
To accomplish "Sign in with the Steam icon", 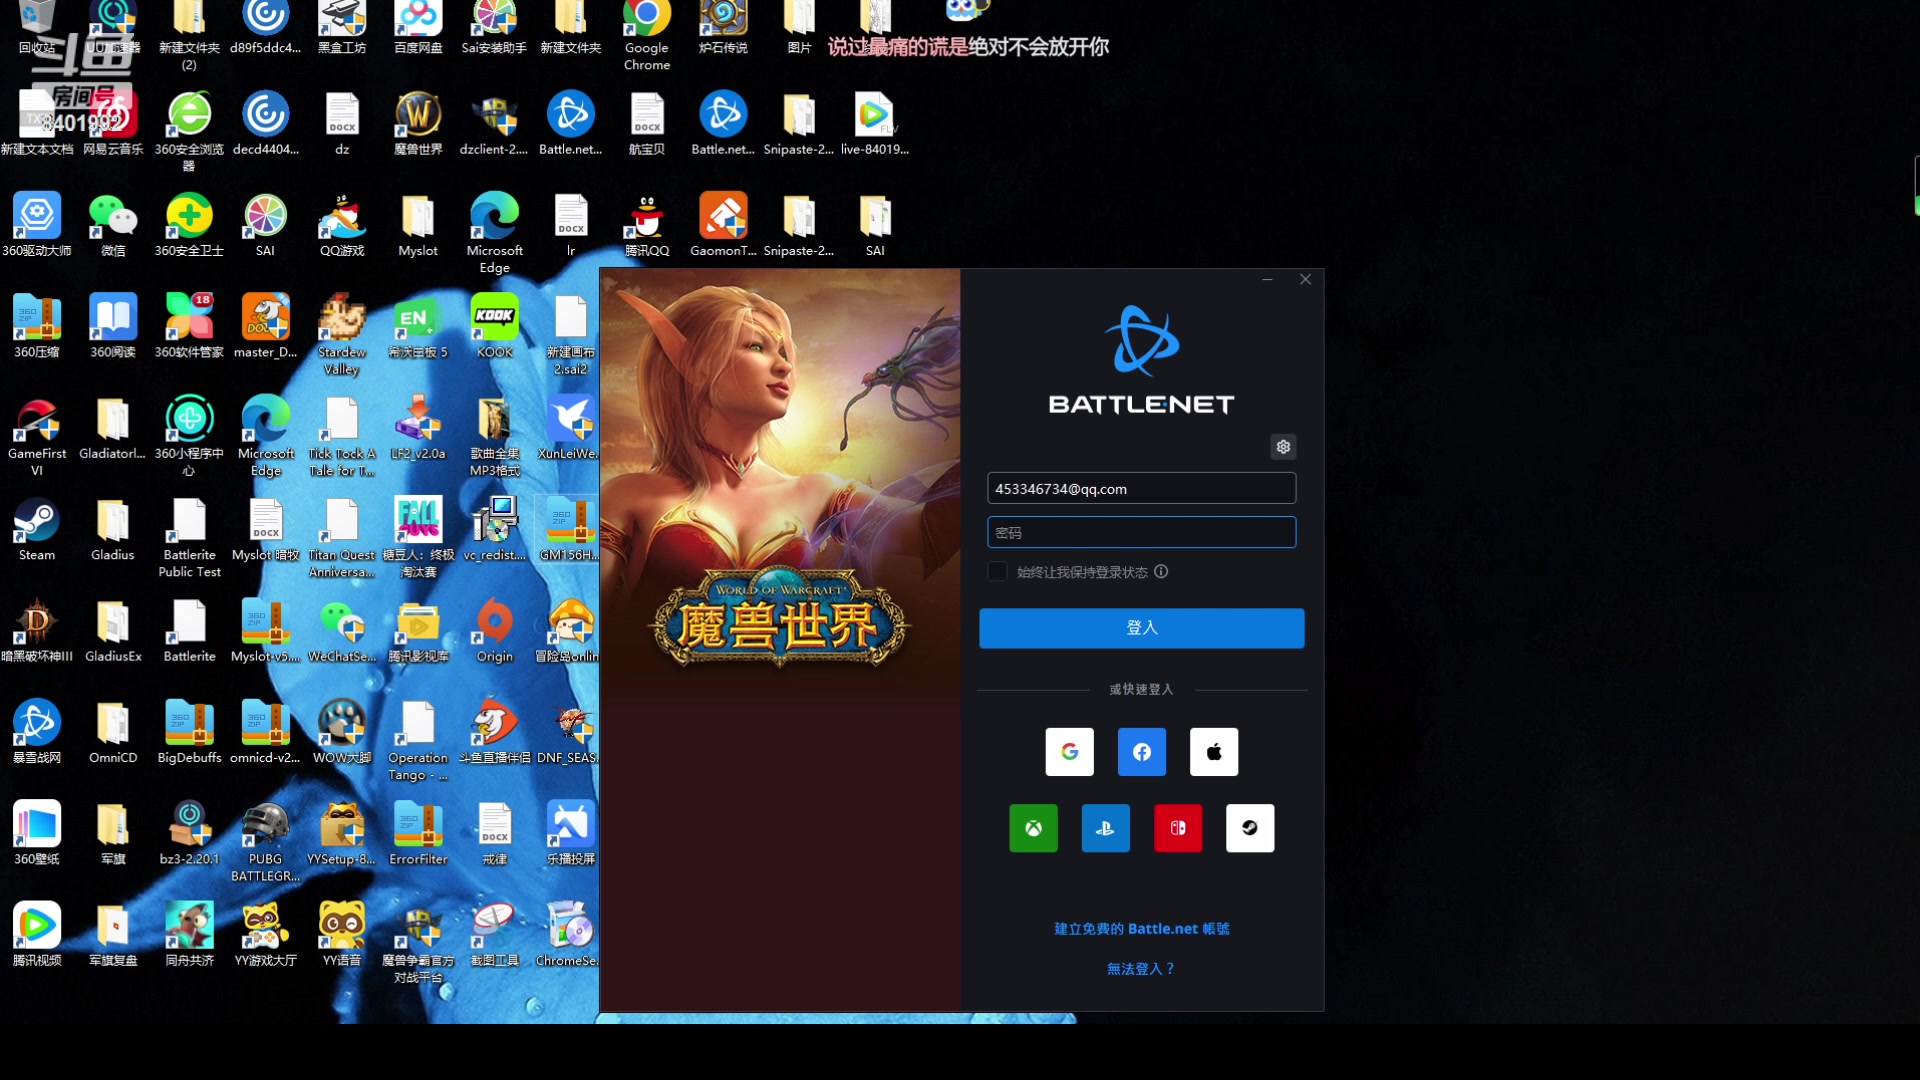I will (1250, 828).
